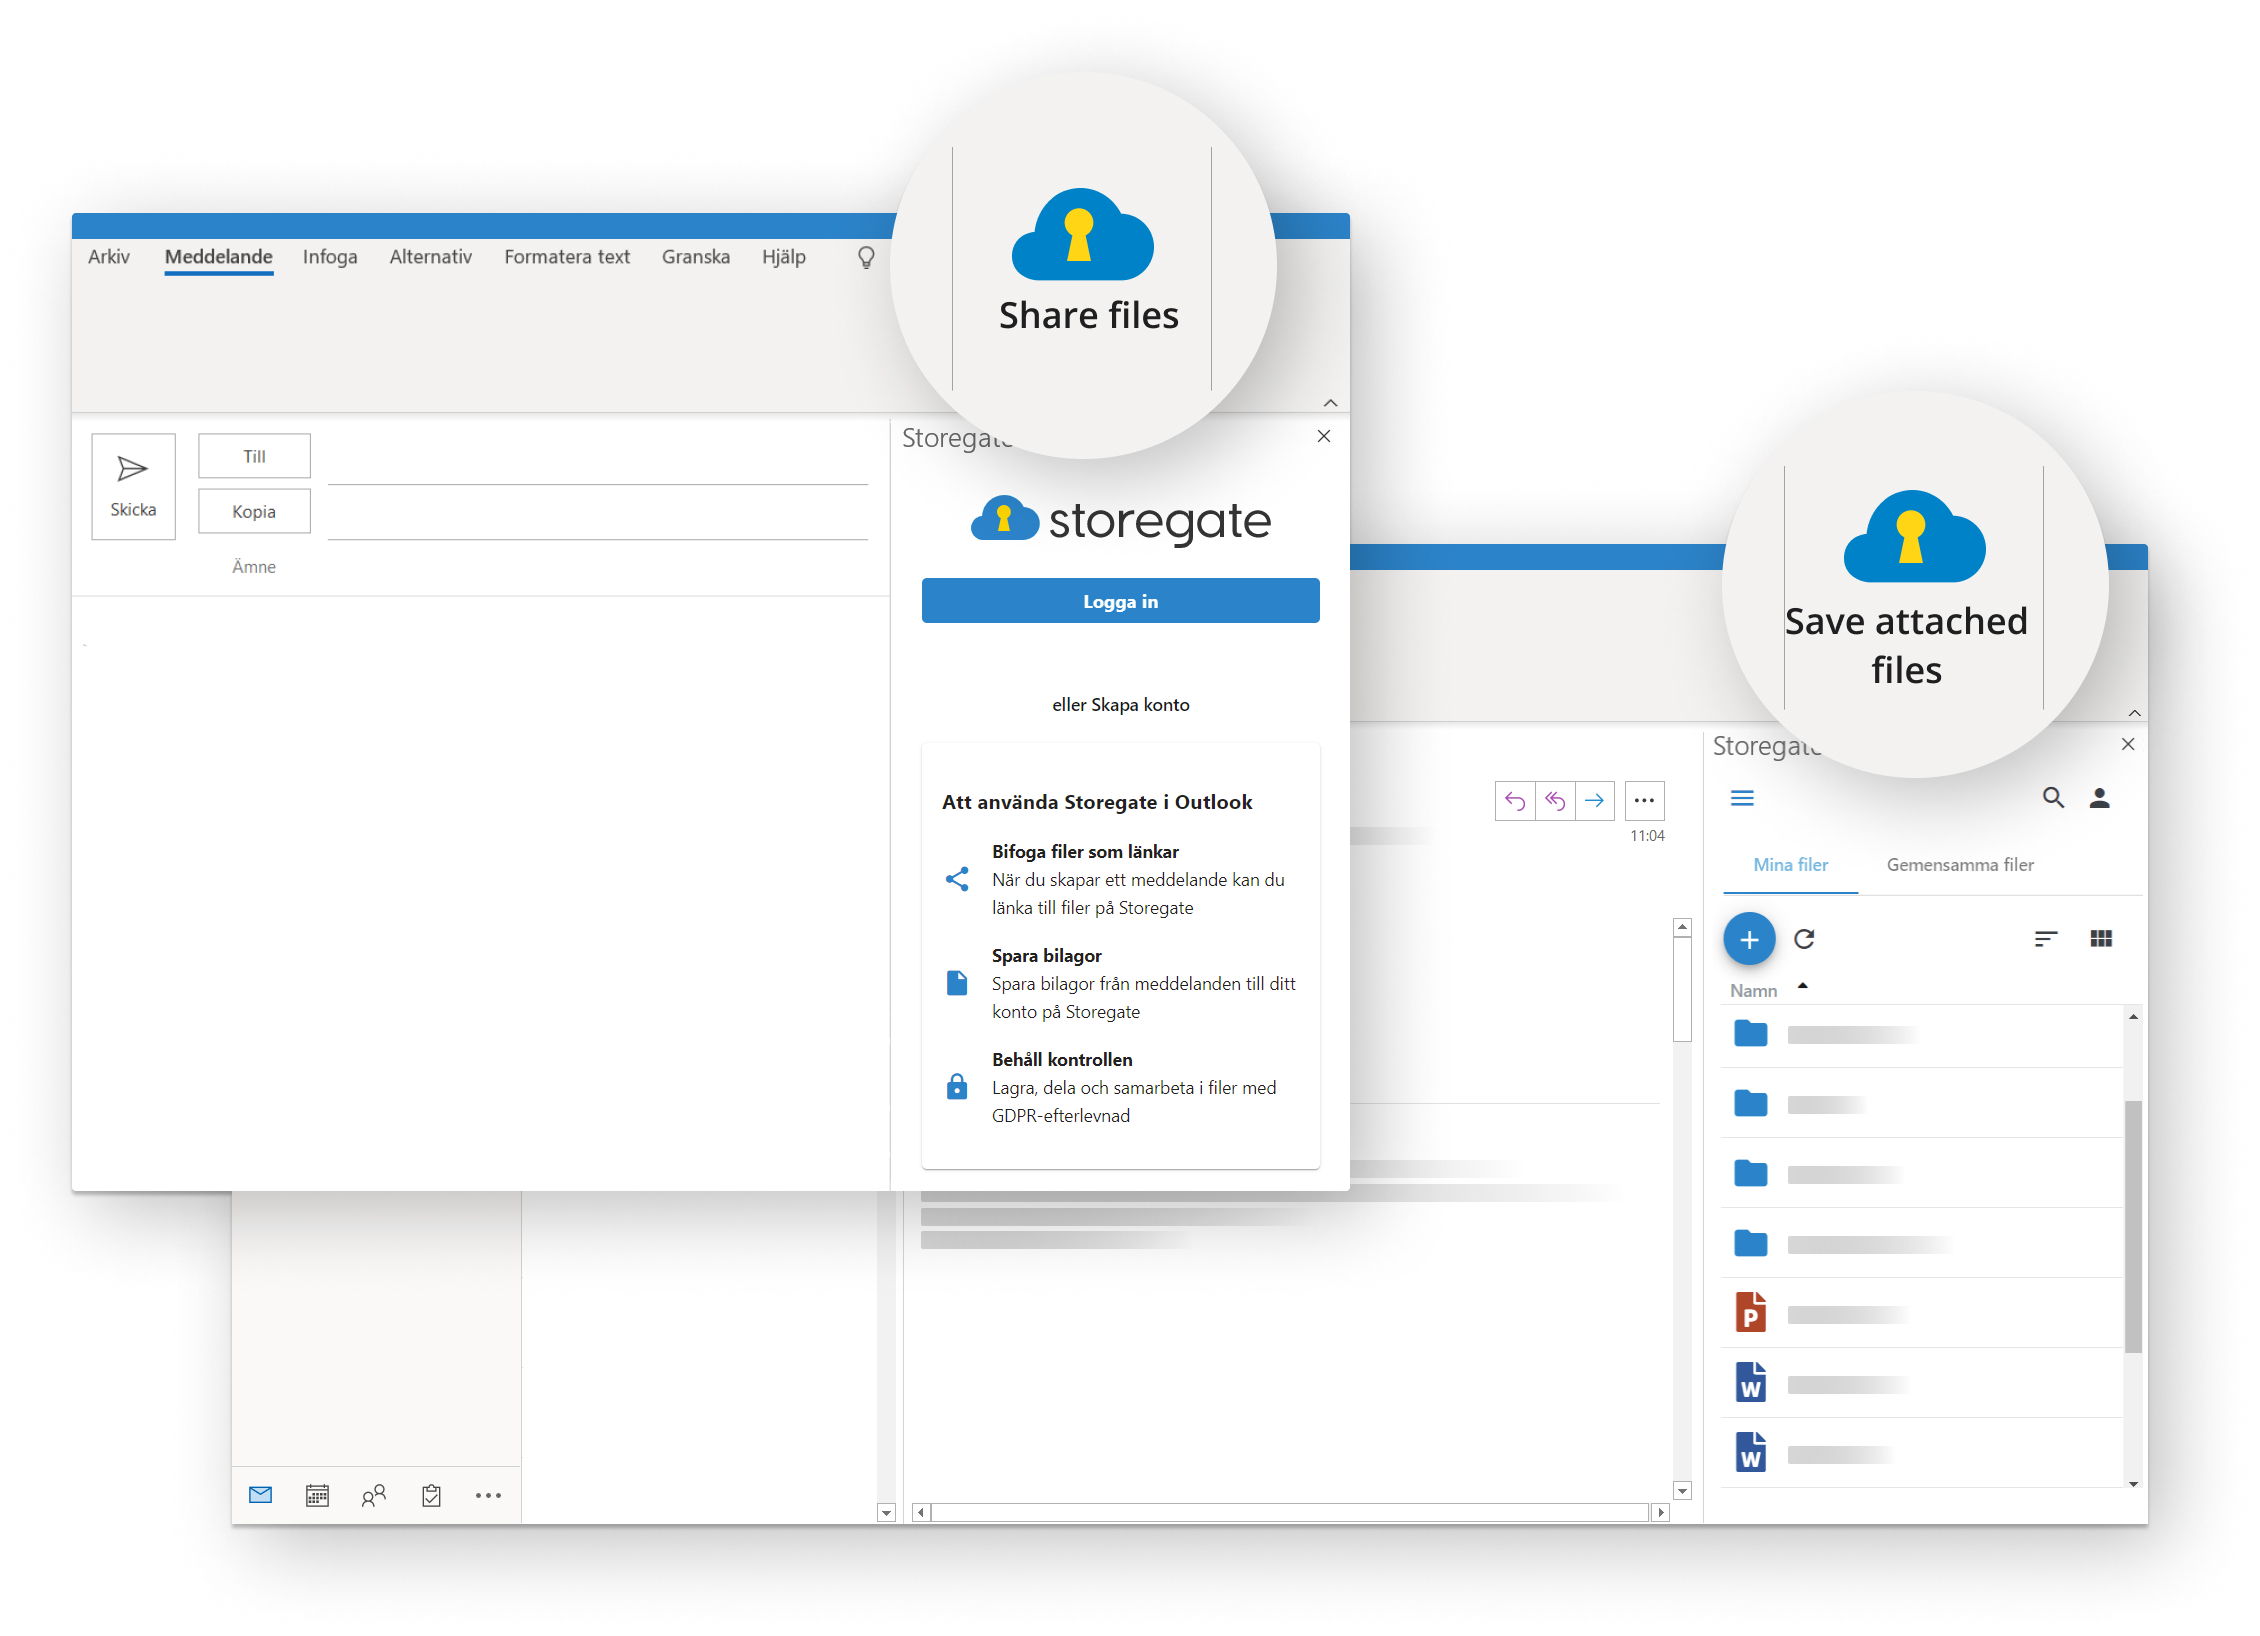Close the Storegate login pane

click(x=1324, y=436)
